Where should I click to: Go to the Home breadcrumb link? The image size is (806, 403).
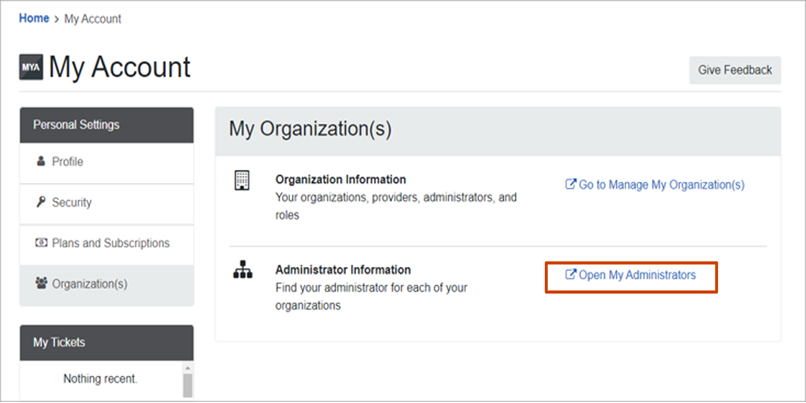pyautogui.click(x=34, y=19)
